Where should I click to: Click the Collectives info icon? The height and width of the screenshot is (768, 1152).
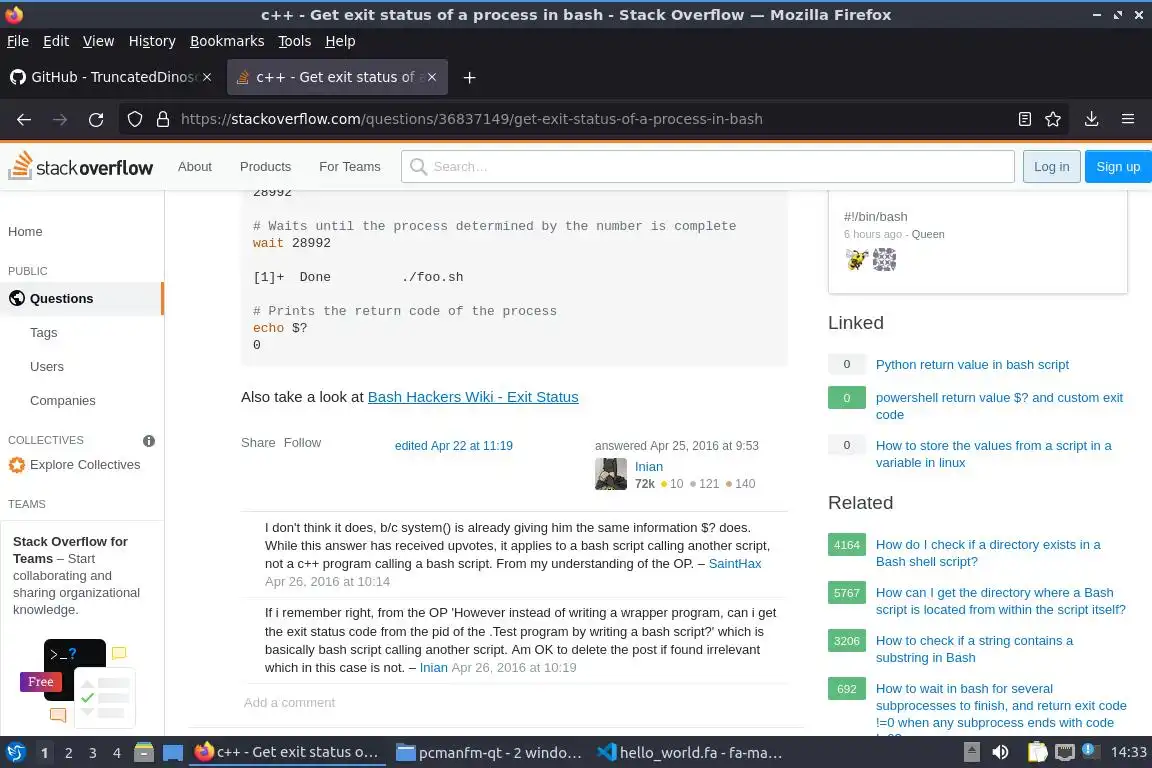148,441
